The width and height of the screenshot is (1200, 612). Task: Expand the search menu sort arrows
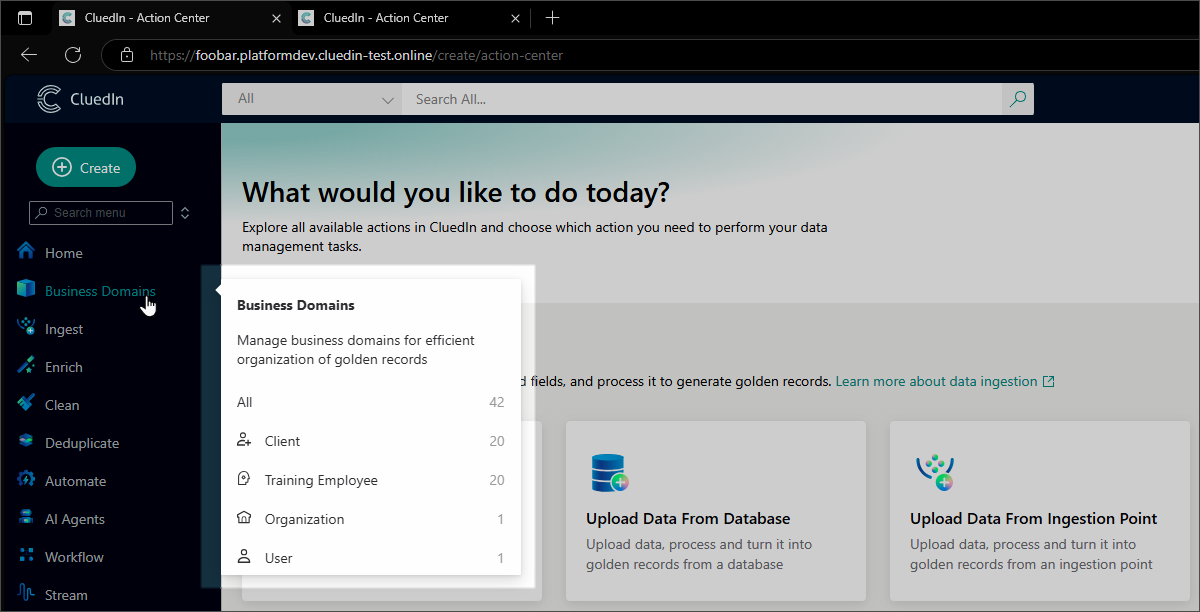click(184, 213)
